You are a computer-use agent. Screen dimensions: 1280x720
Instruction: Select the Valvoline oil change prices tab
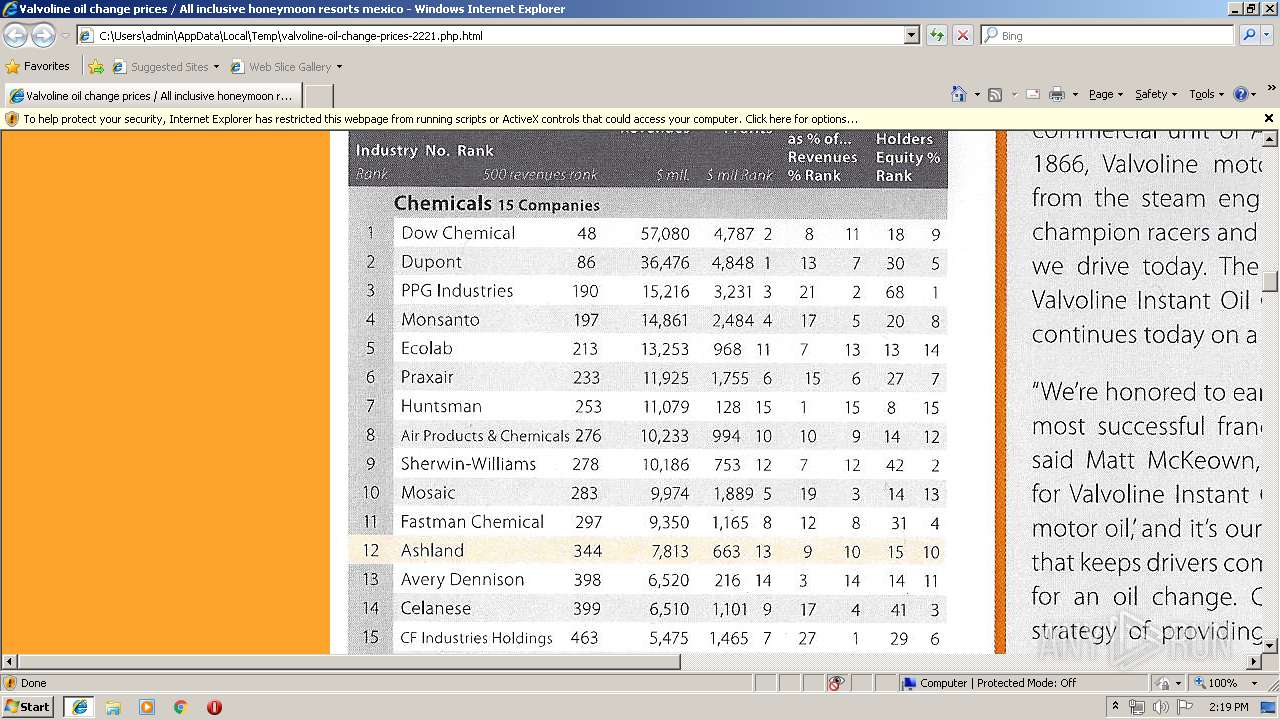(152, 96)
